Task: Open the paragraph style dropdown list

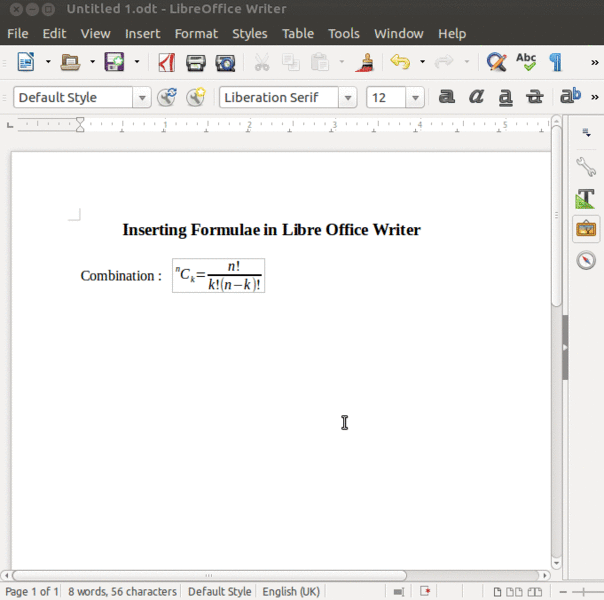Action: [x=142, y=98]
